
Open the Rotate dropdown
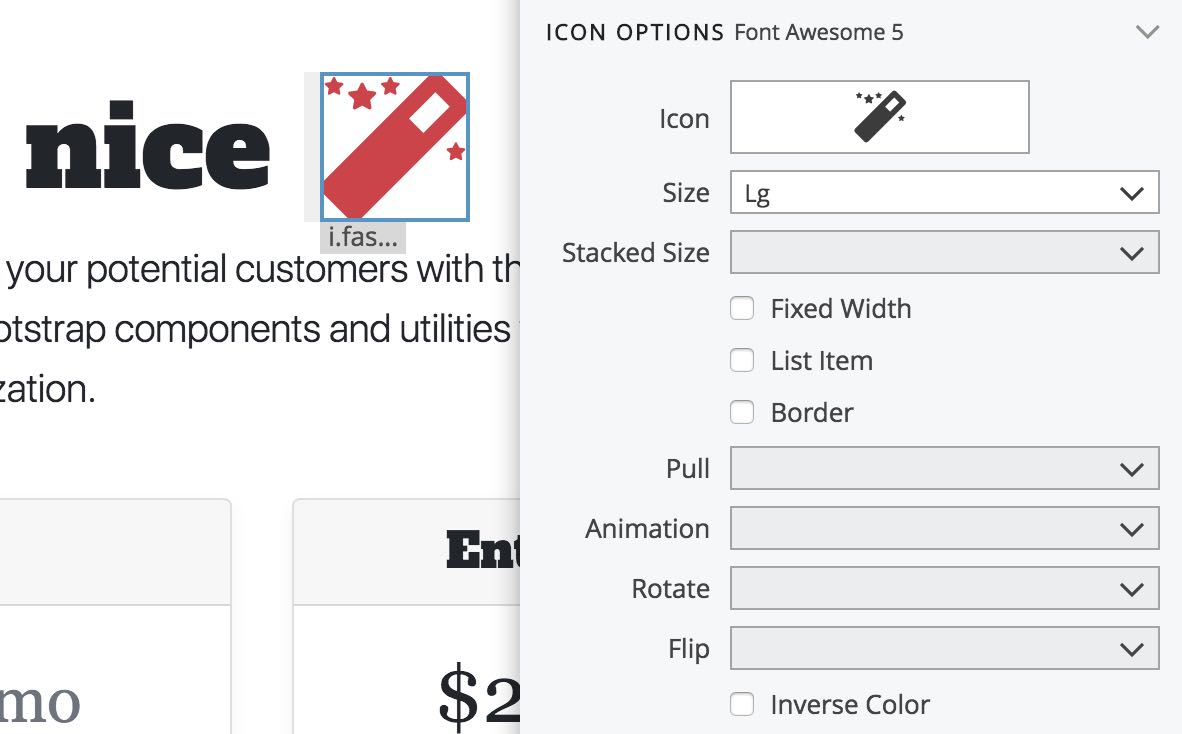pos(944,588)
